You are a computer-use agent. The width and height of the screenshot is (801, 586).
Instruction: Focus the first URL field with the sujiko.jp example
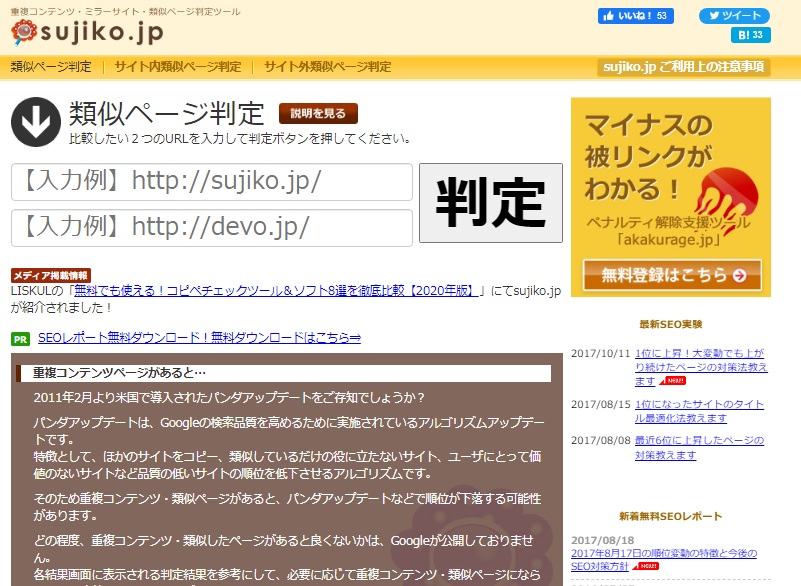(211, 182)
